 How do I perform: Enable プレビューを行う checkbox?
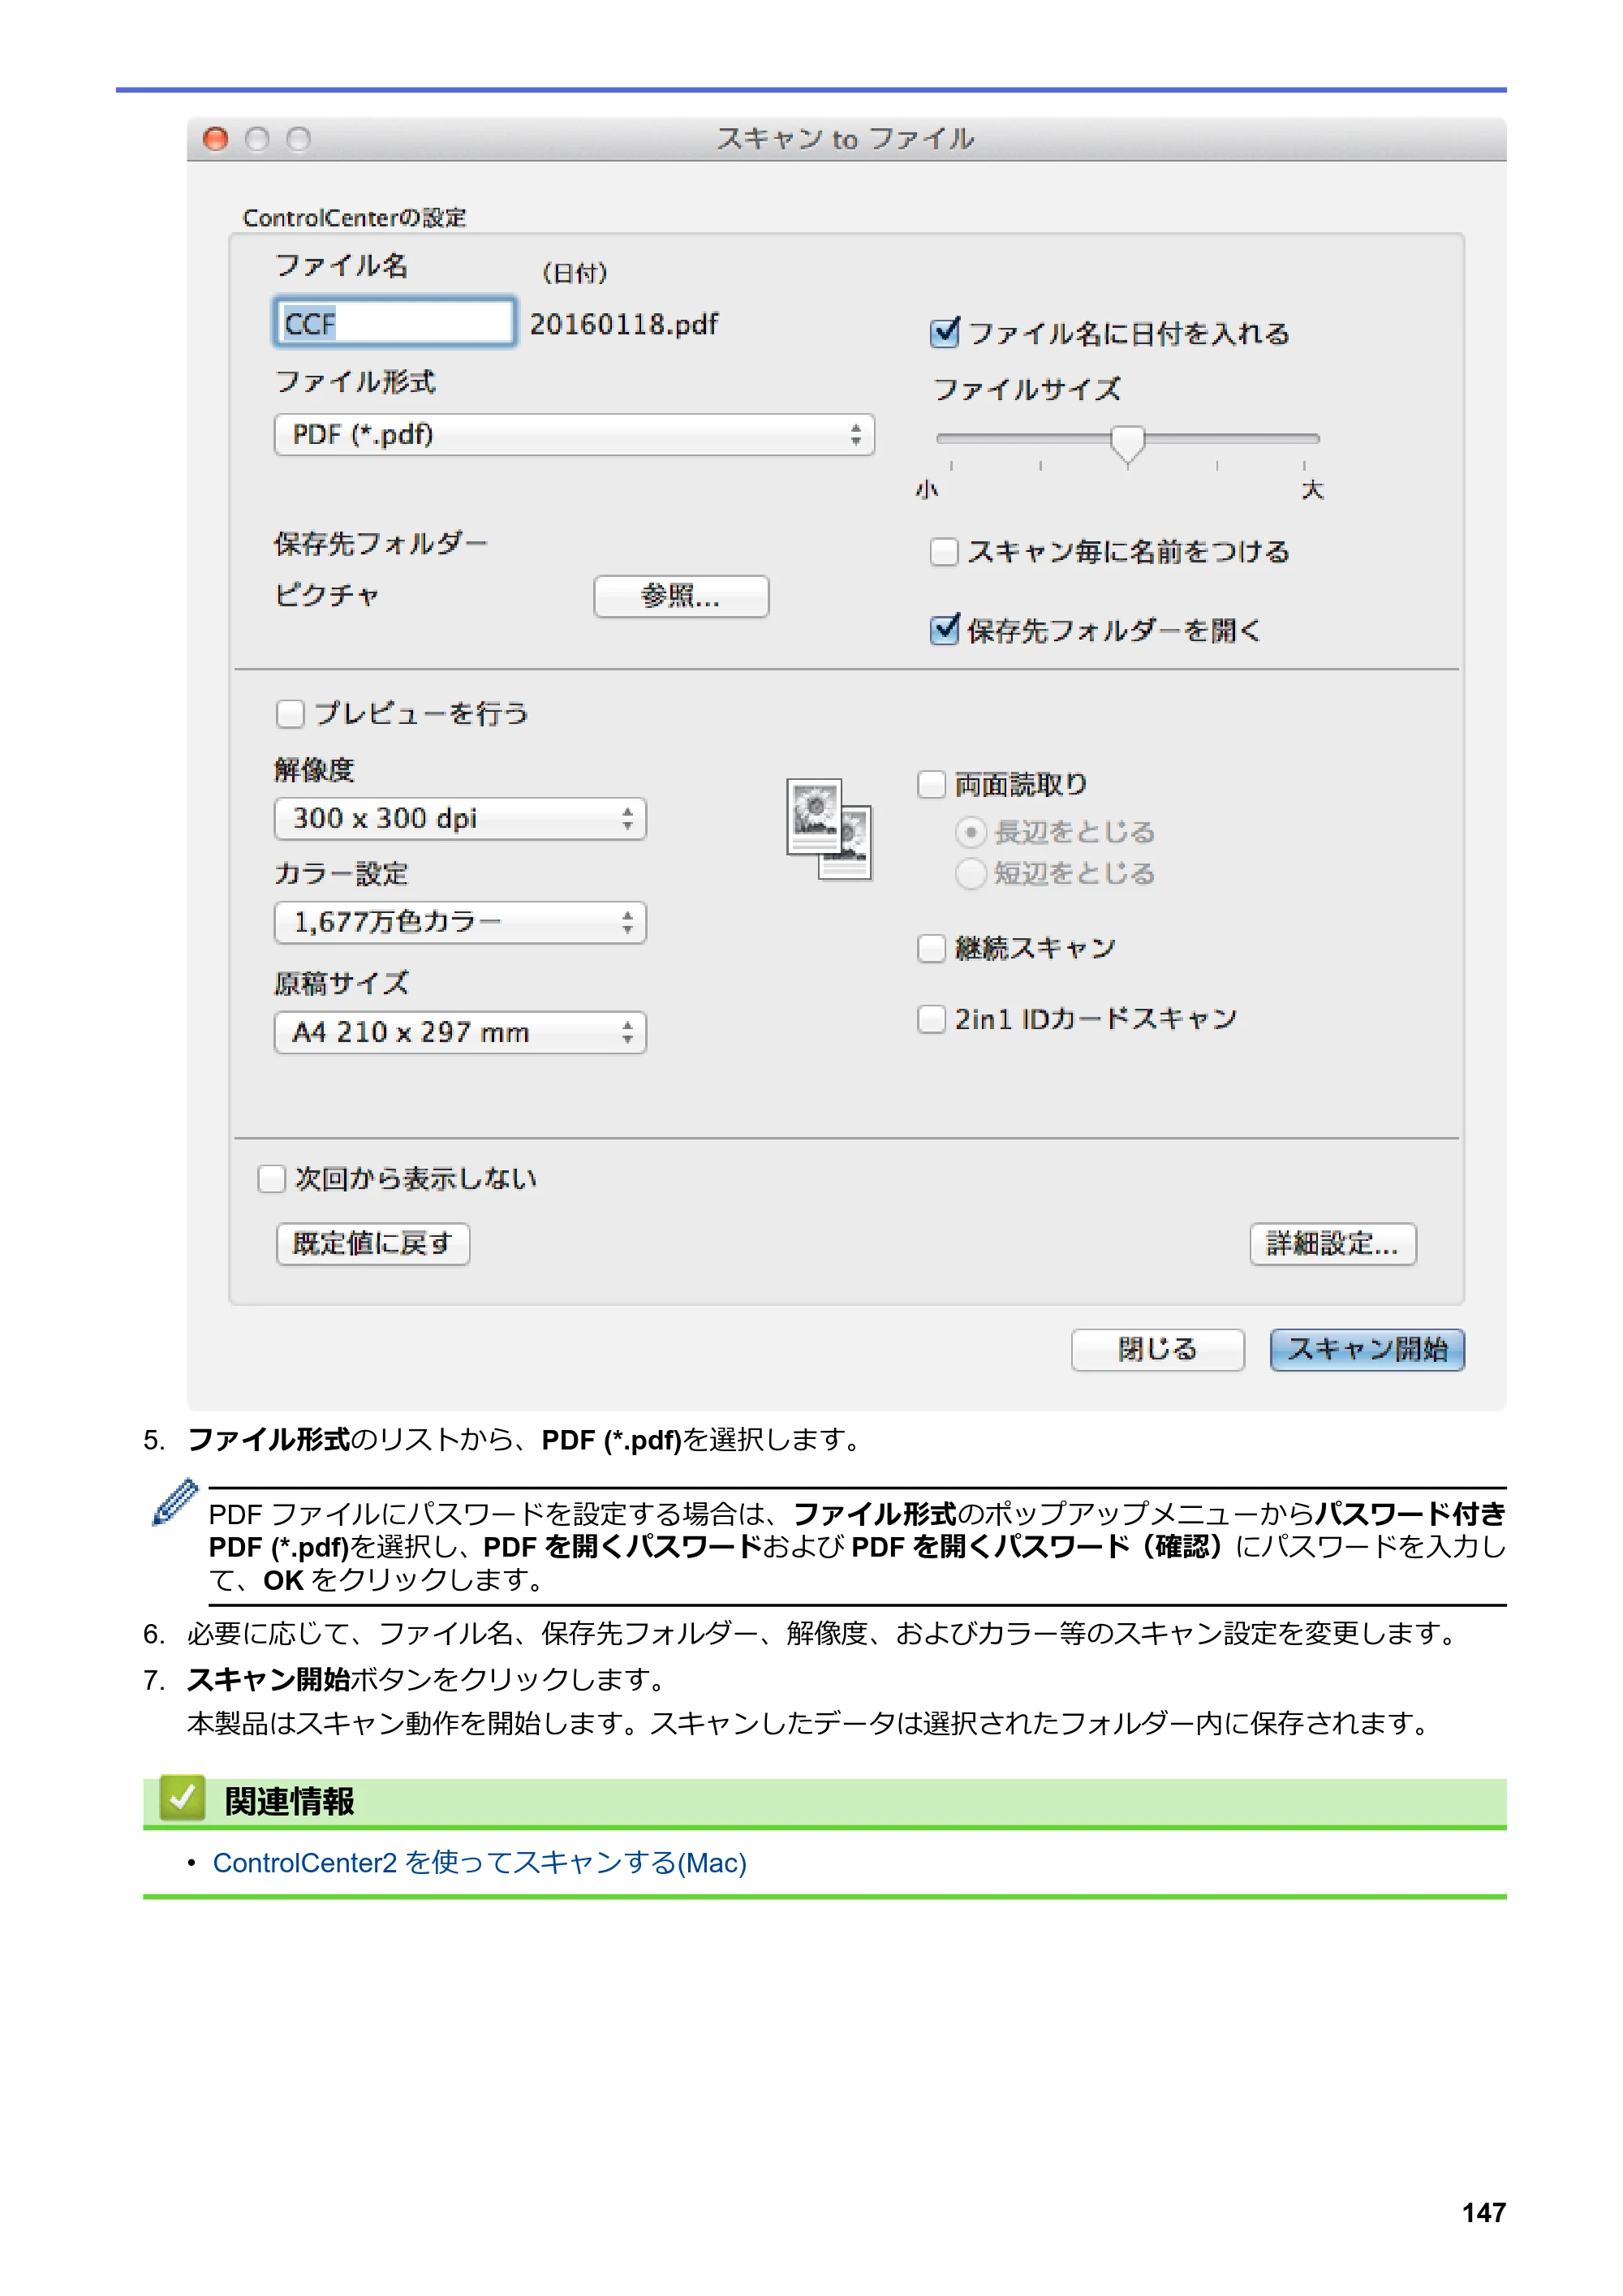tap(290, 714)
